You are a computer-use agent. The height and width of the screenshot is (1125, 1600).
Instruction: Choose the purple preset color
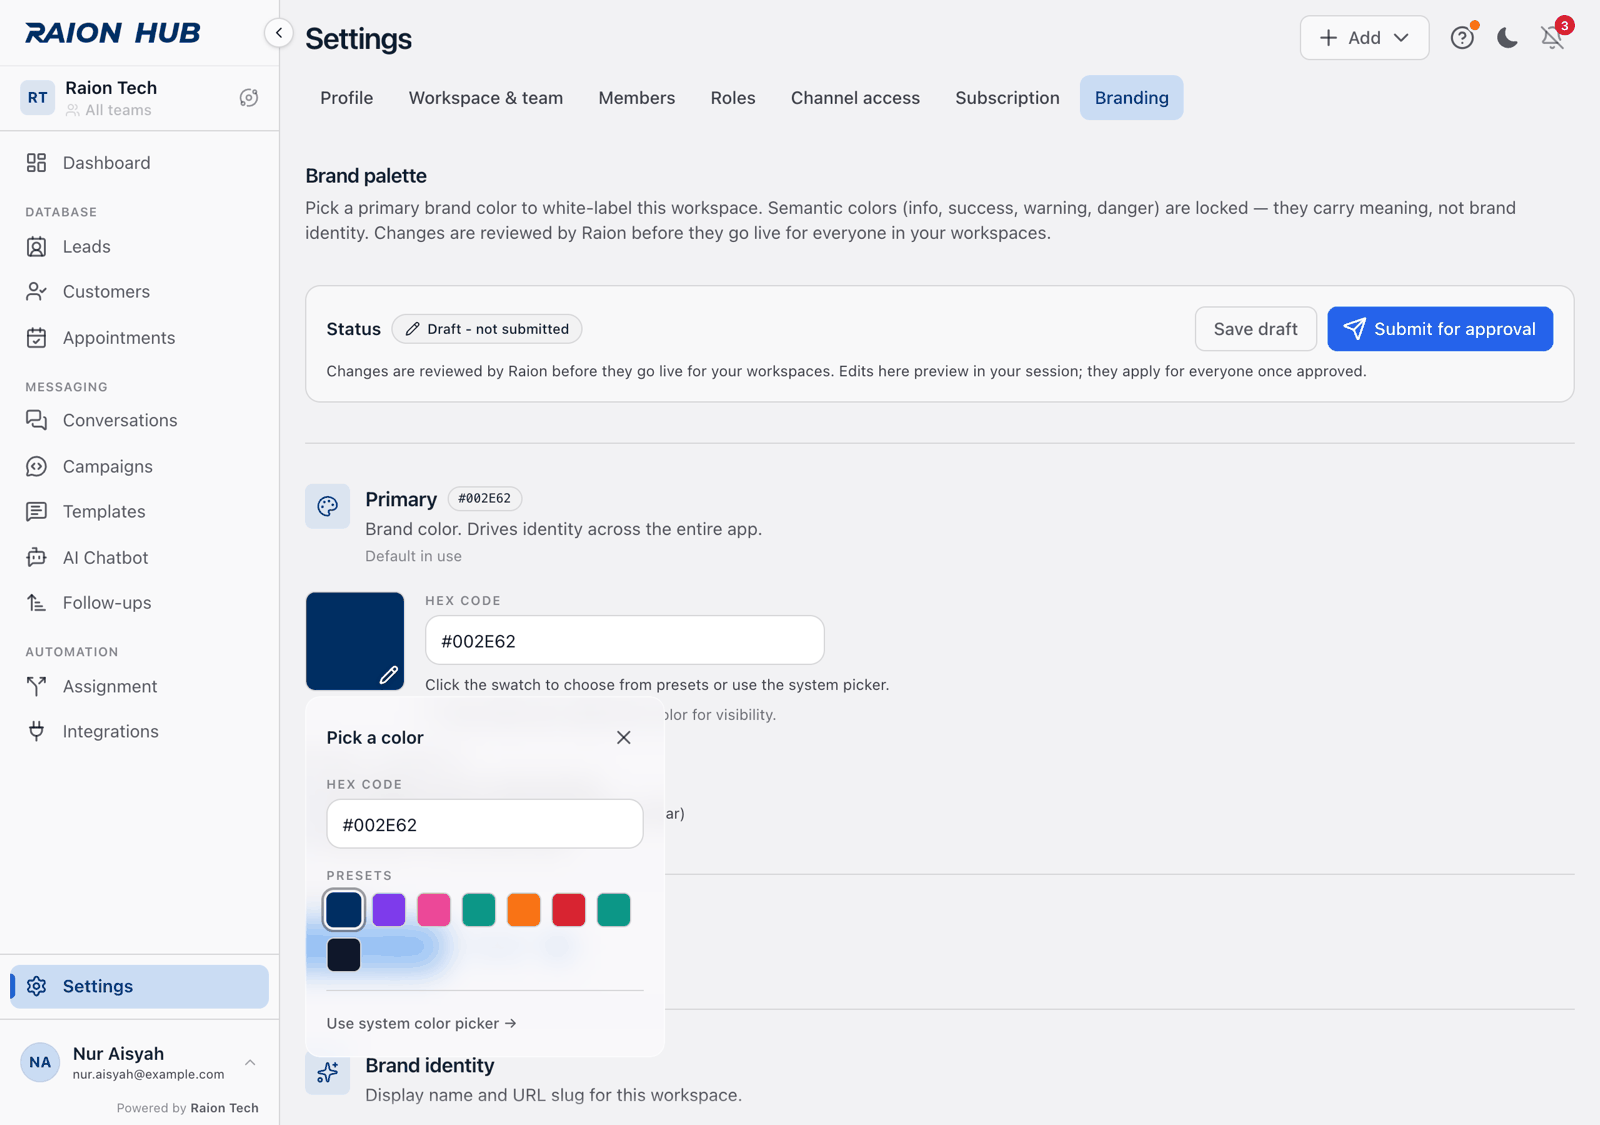click(389, 910)
